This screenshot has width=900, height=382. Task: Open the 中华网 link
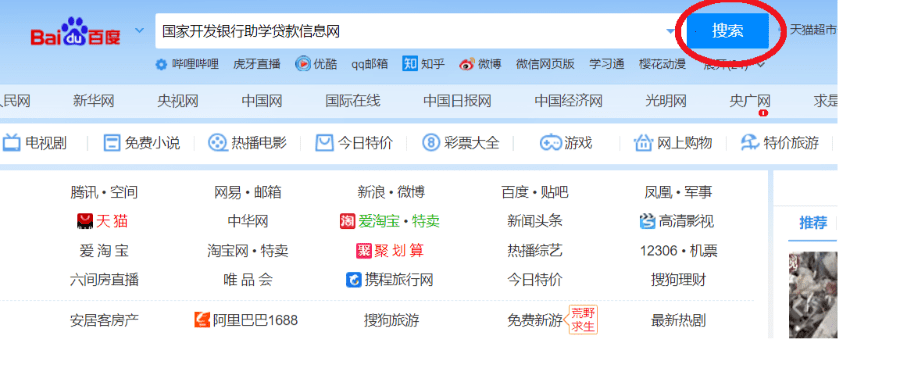247,221
